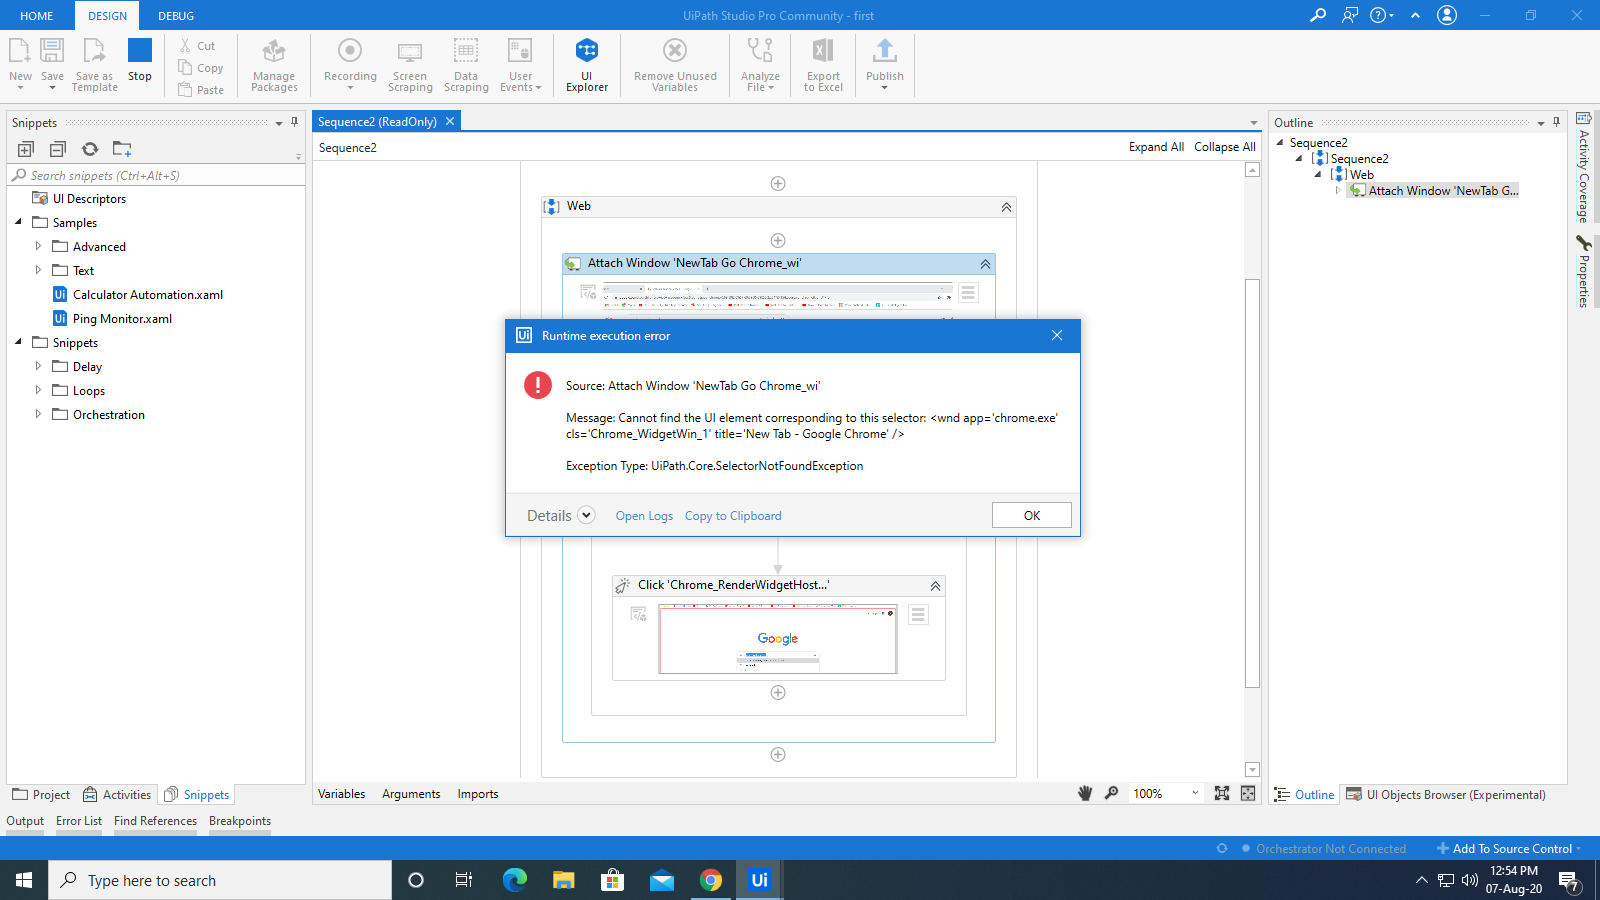The image size is (1600, 900).
Task: Click Google screenshot thumbnail in Click activity
Action: click(x=778, y=640)
